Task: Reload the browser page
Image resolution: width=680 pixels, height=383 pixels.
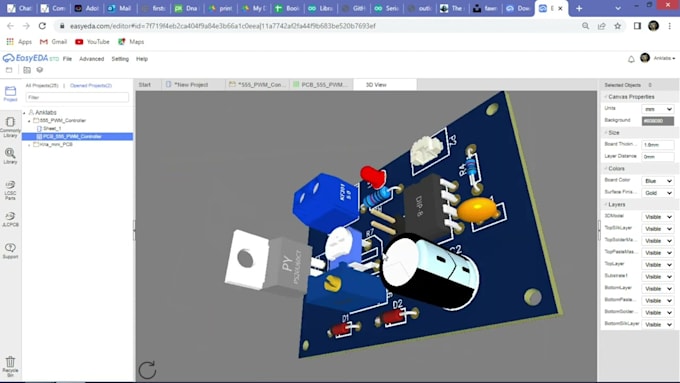Action: point(42,26)
